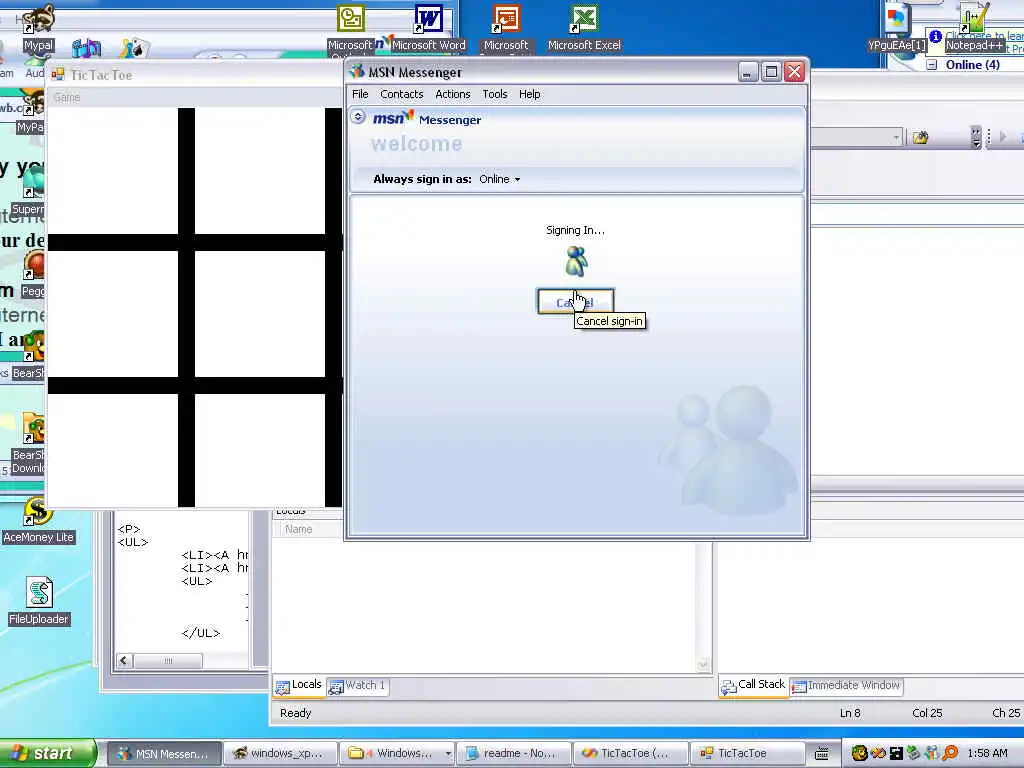This screenshot has width=1024, height=768.
Task: Click the TicTacToe window title icon
Action: click(58, 75)
